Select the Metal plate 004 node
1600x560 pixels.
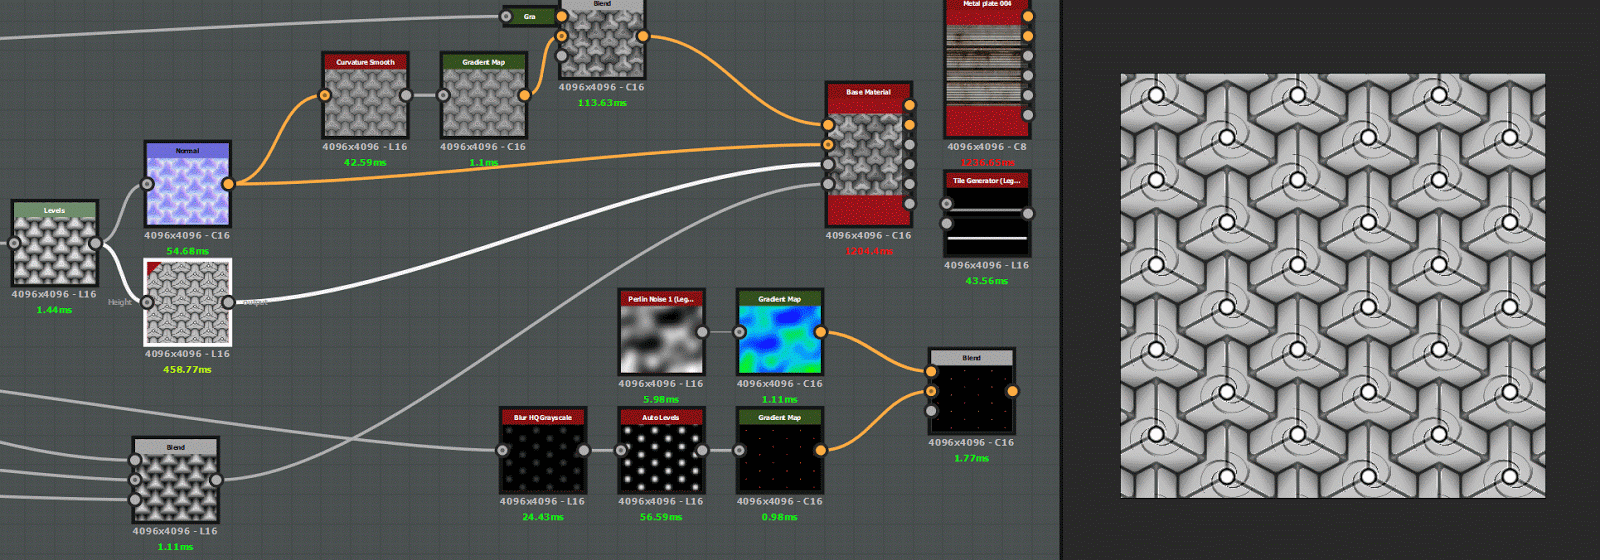(987, 68)
